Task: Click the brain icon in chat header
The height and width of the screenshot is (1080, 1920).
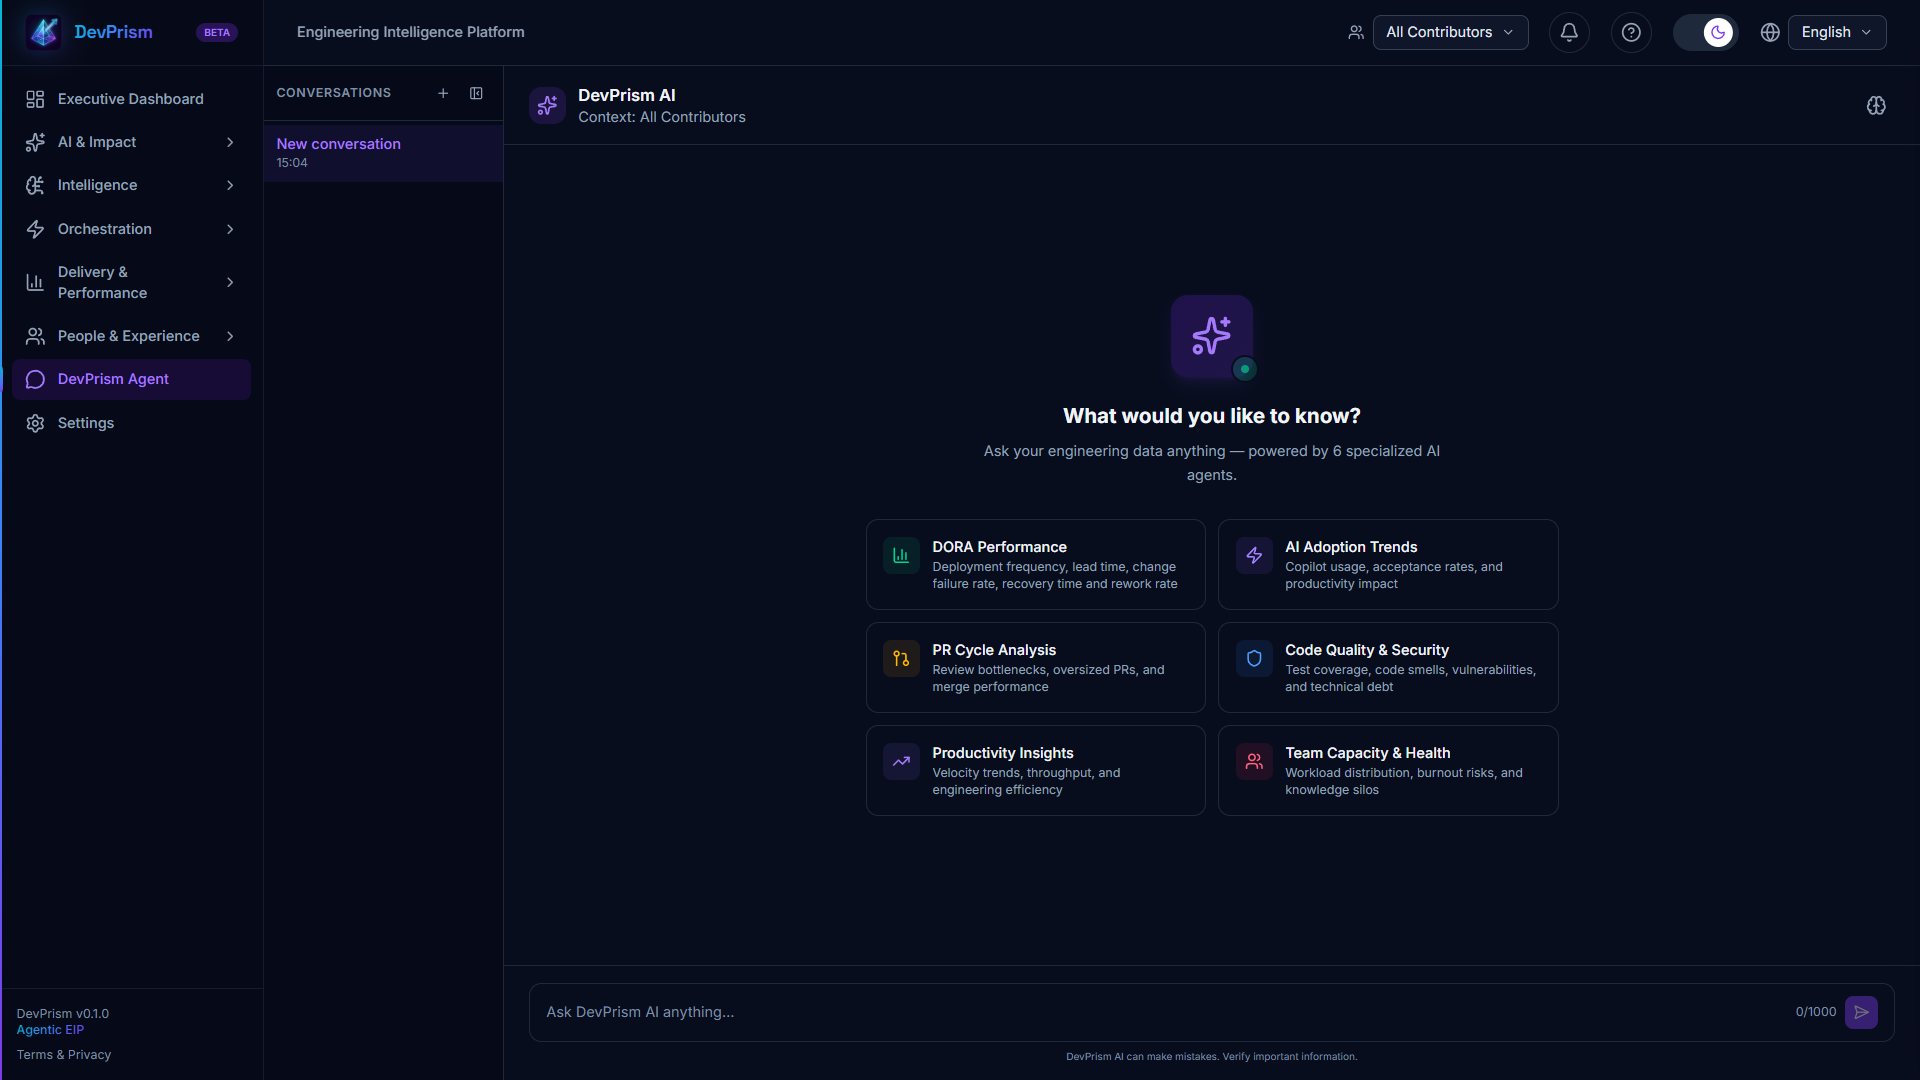Action: (1876, 105)
